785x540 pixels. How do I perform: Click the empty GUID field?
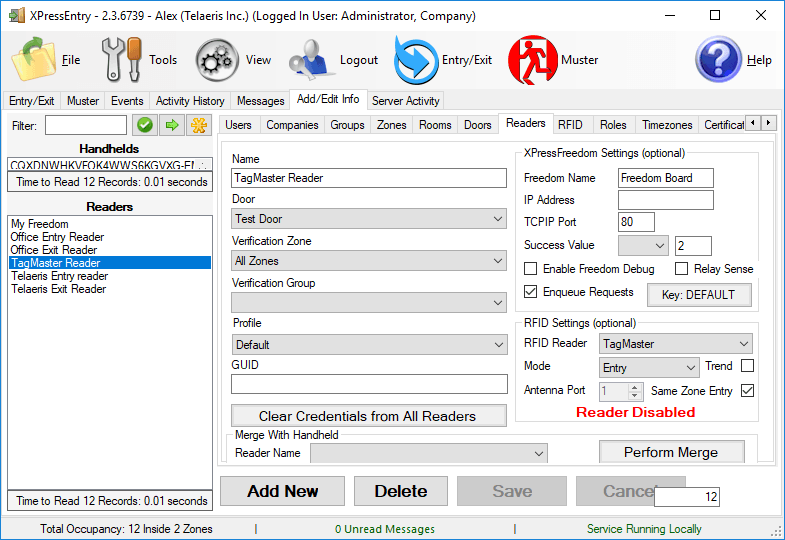369,384
